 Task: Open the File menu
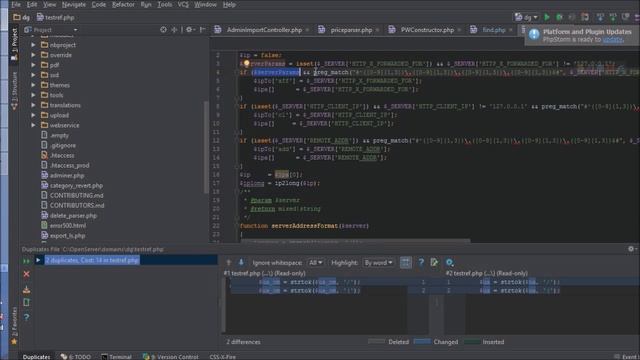16,4
